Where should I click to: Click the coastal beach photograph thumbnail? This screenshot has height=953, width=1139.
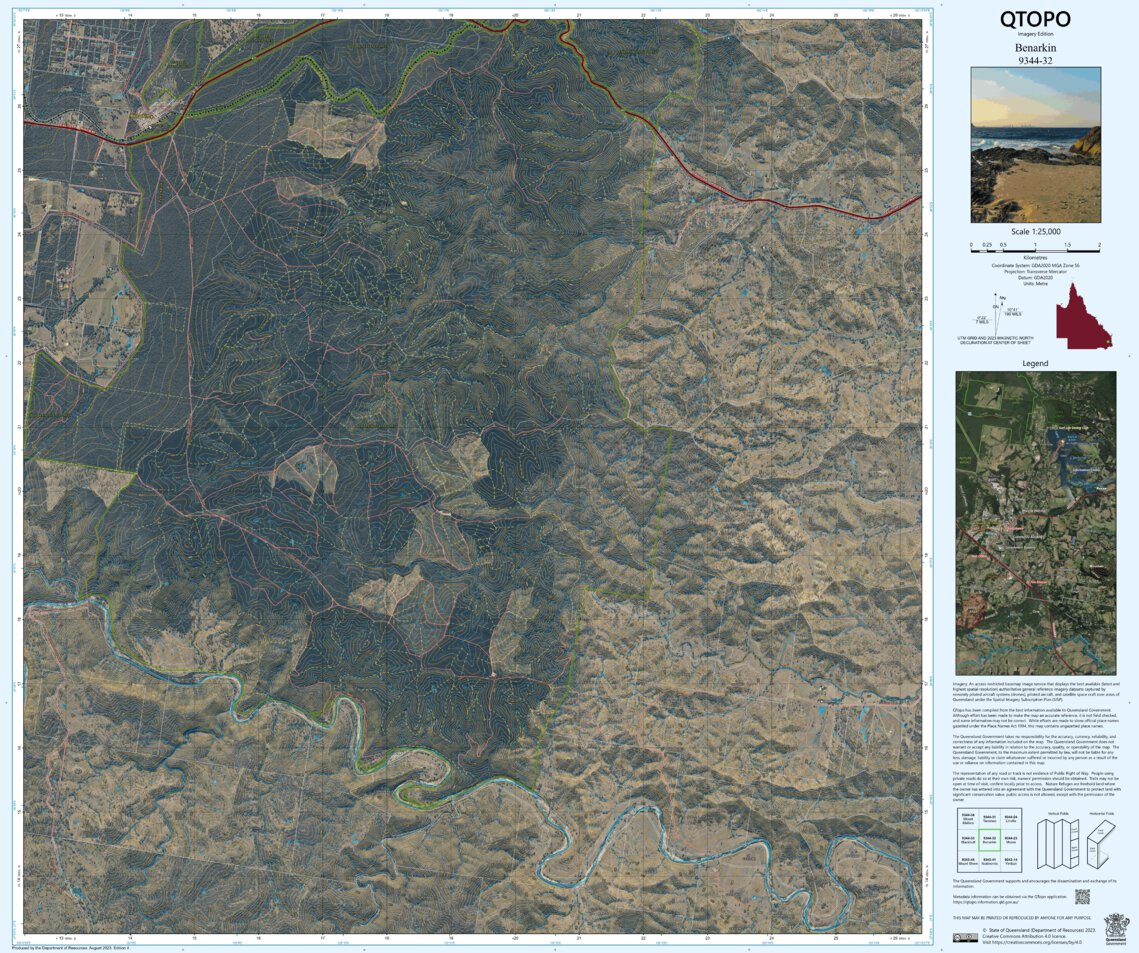(1037, 146)
